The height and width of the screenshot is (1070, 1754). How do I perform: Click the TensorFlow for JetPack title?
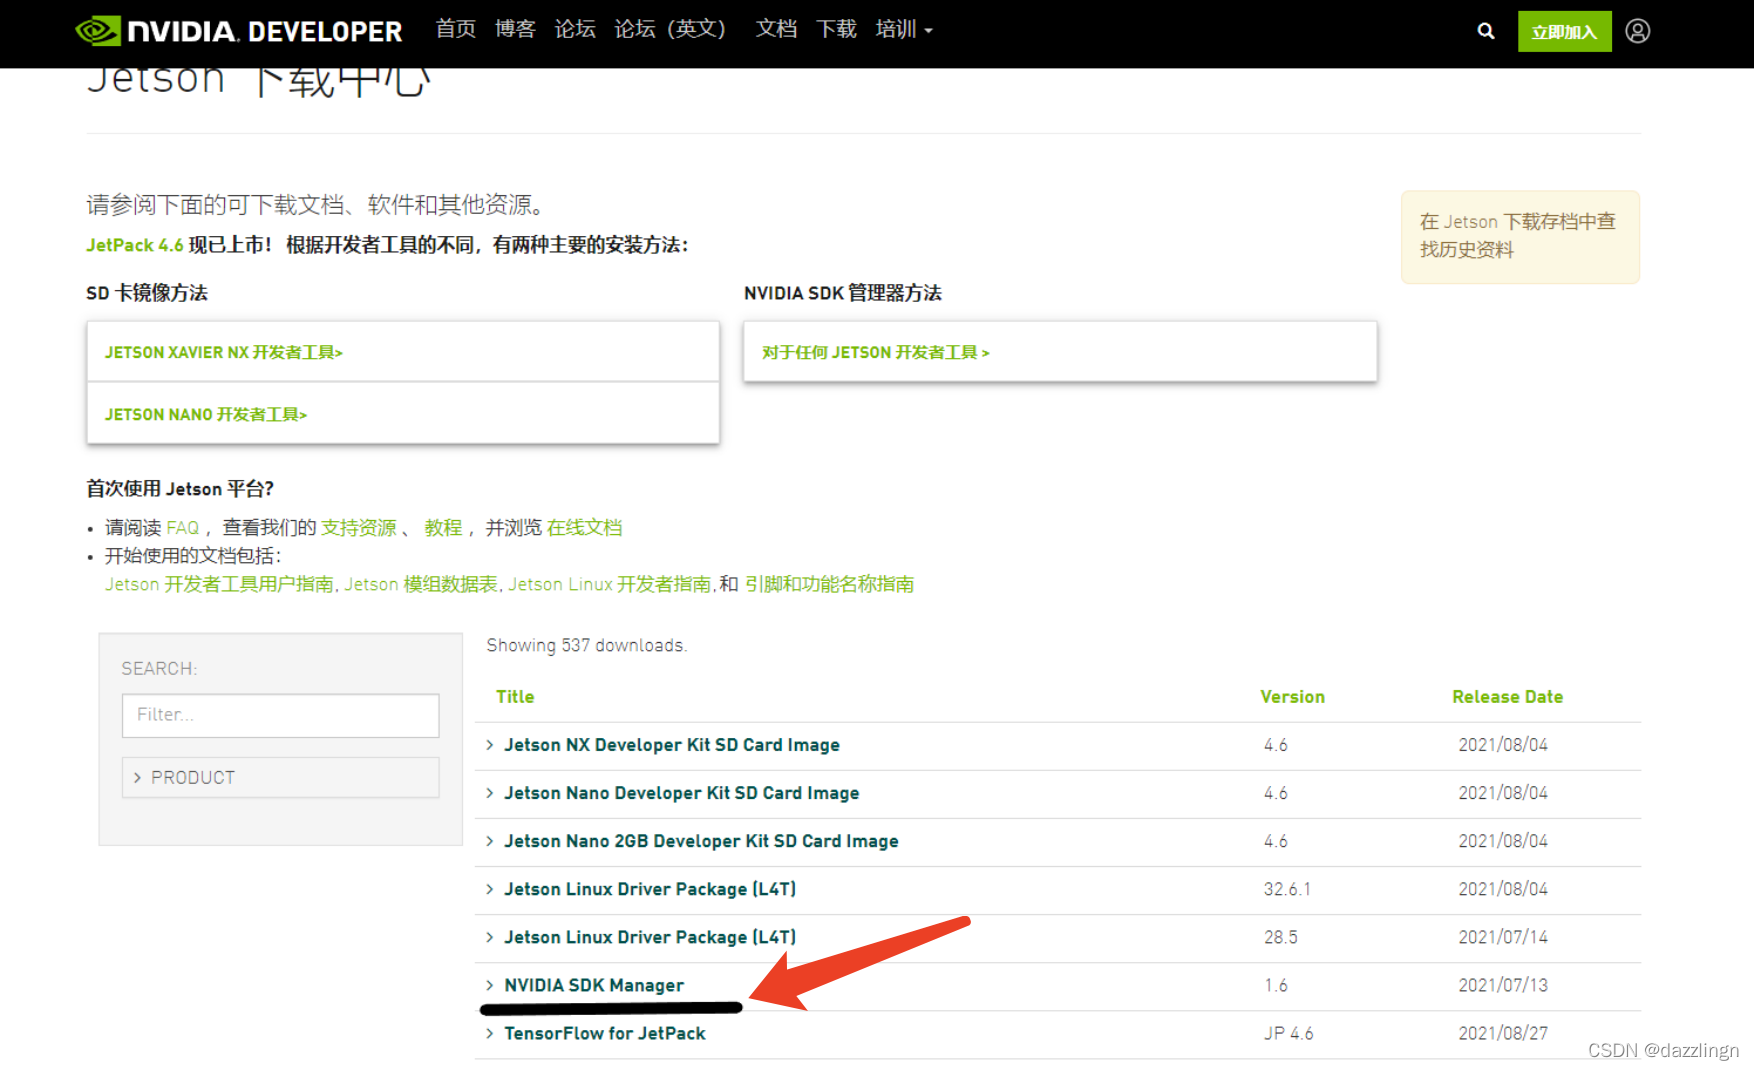tap(605, 1033)
